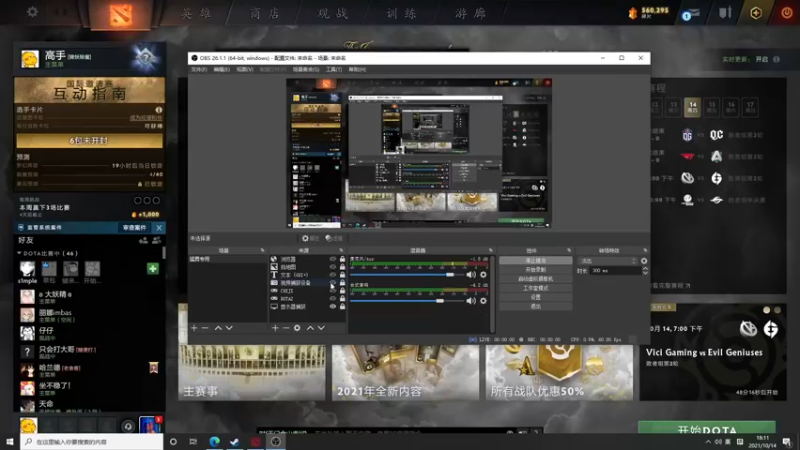The height and width of the screenshot is (450, 800).
Task: Click 开始DOTA play button
Action: pos(707,429)
